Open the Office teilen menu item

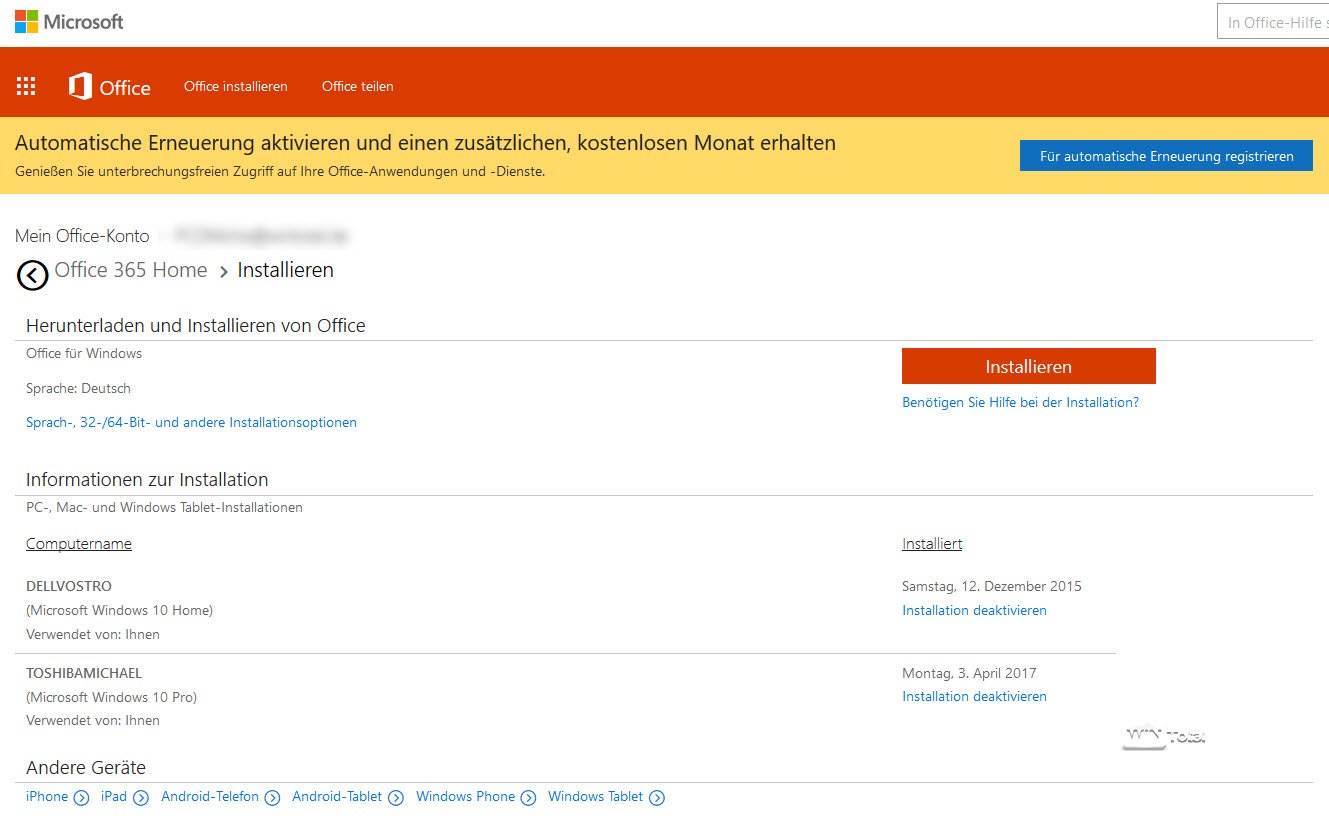click(358, 86)
